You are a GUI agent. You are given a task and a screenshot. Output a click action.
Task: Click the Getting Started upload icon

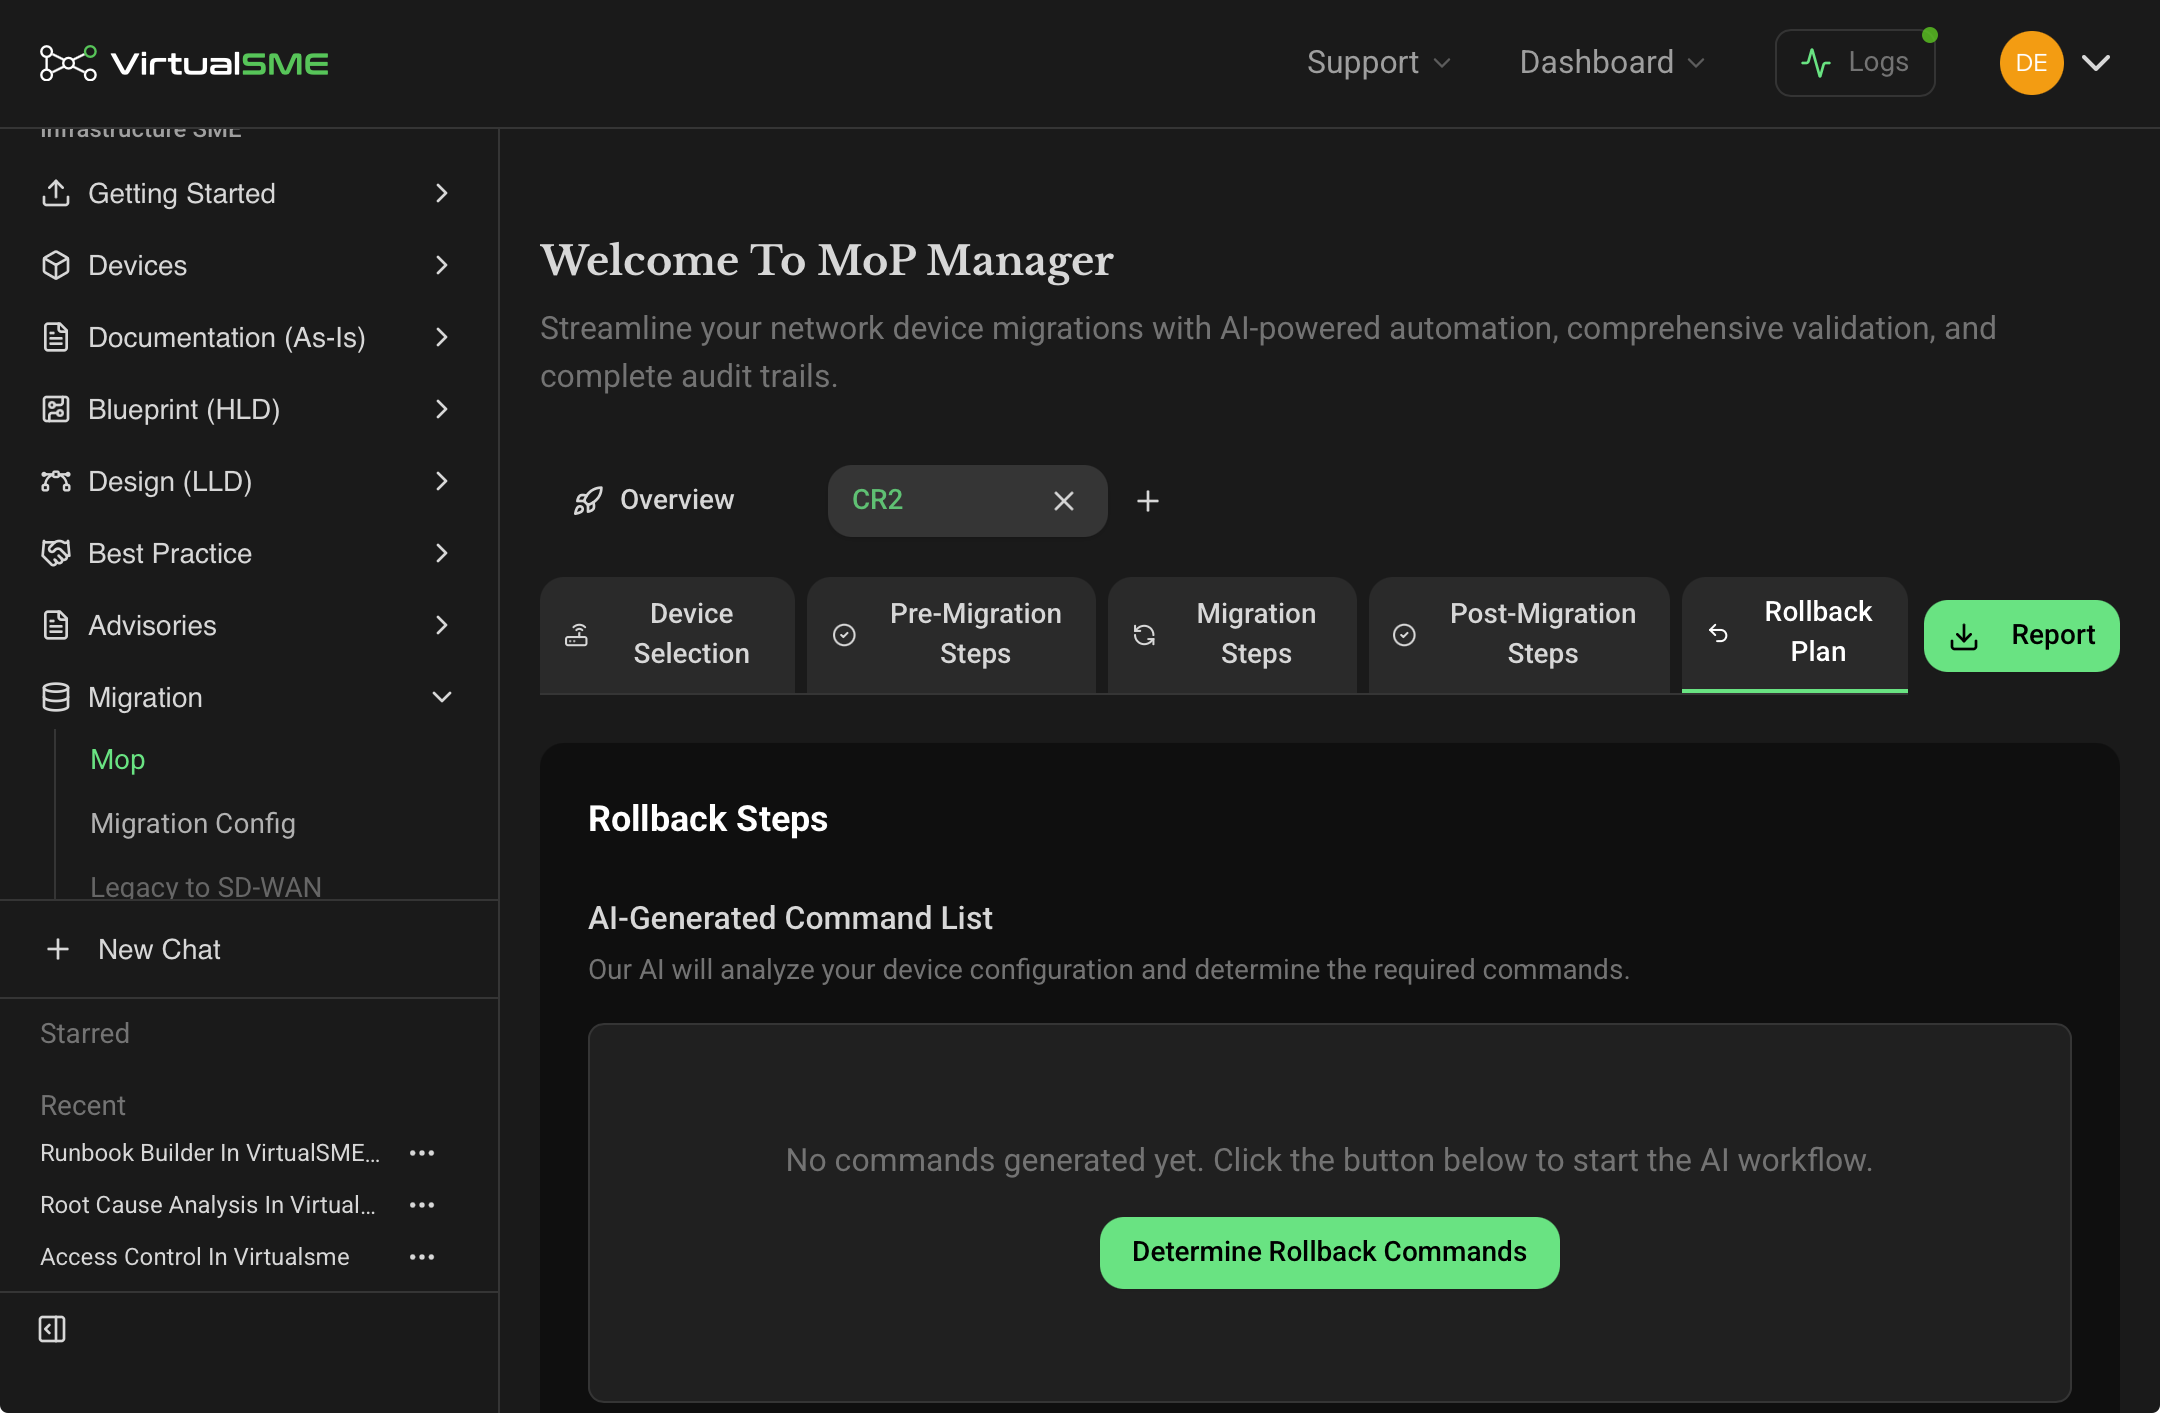point(56,193)
